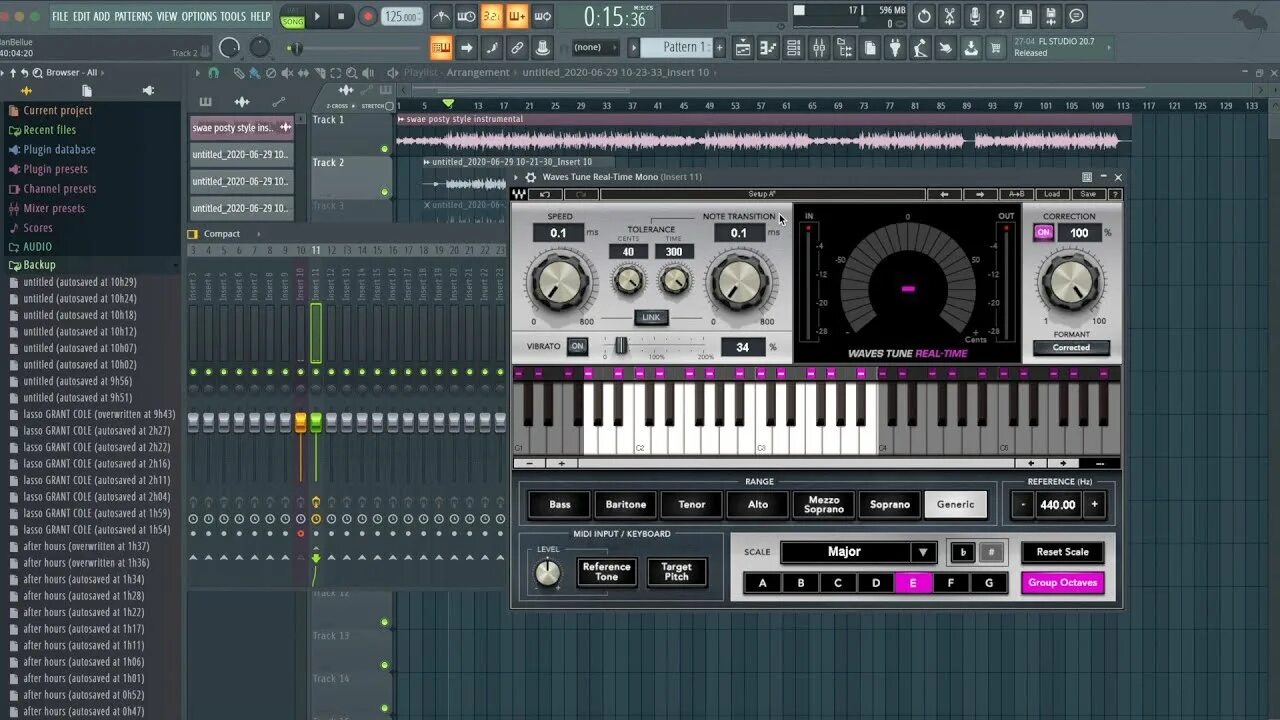Expand Plugin database in browser

pos(59,150)
